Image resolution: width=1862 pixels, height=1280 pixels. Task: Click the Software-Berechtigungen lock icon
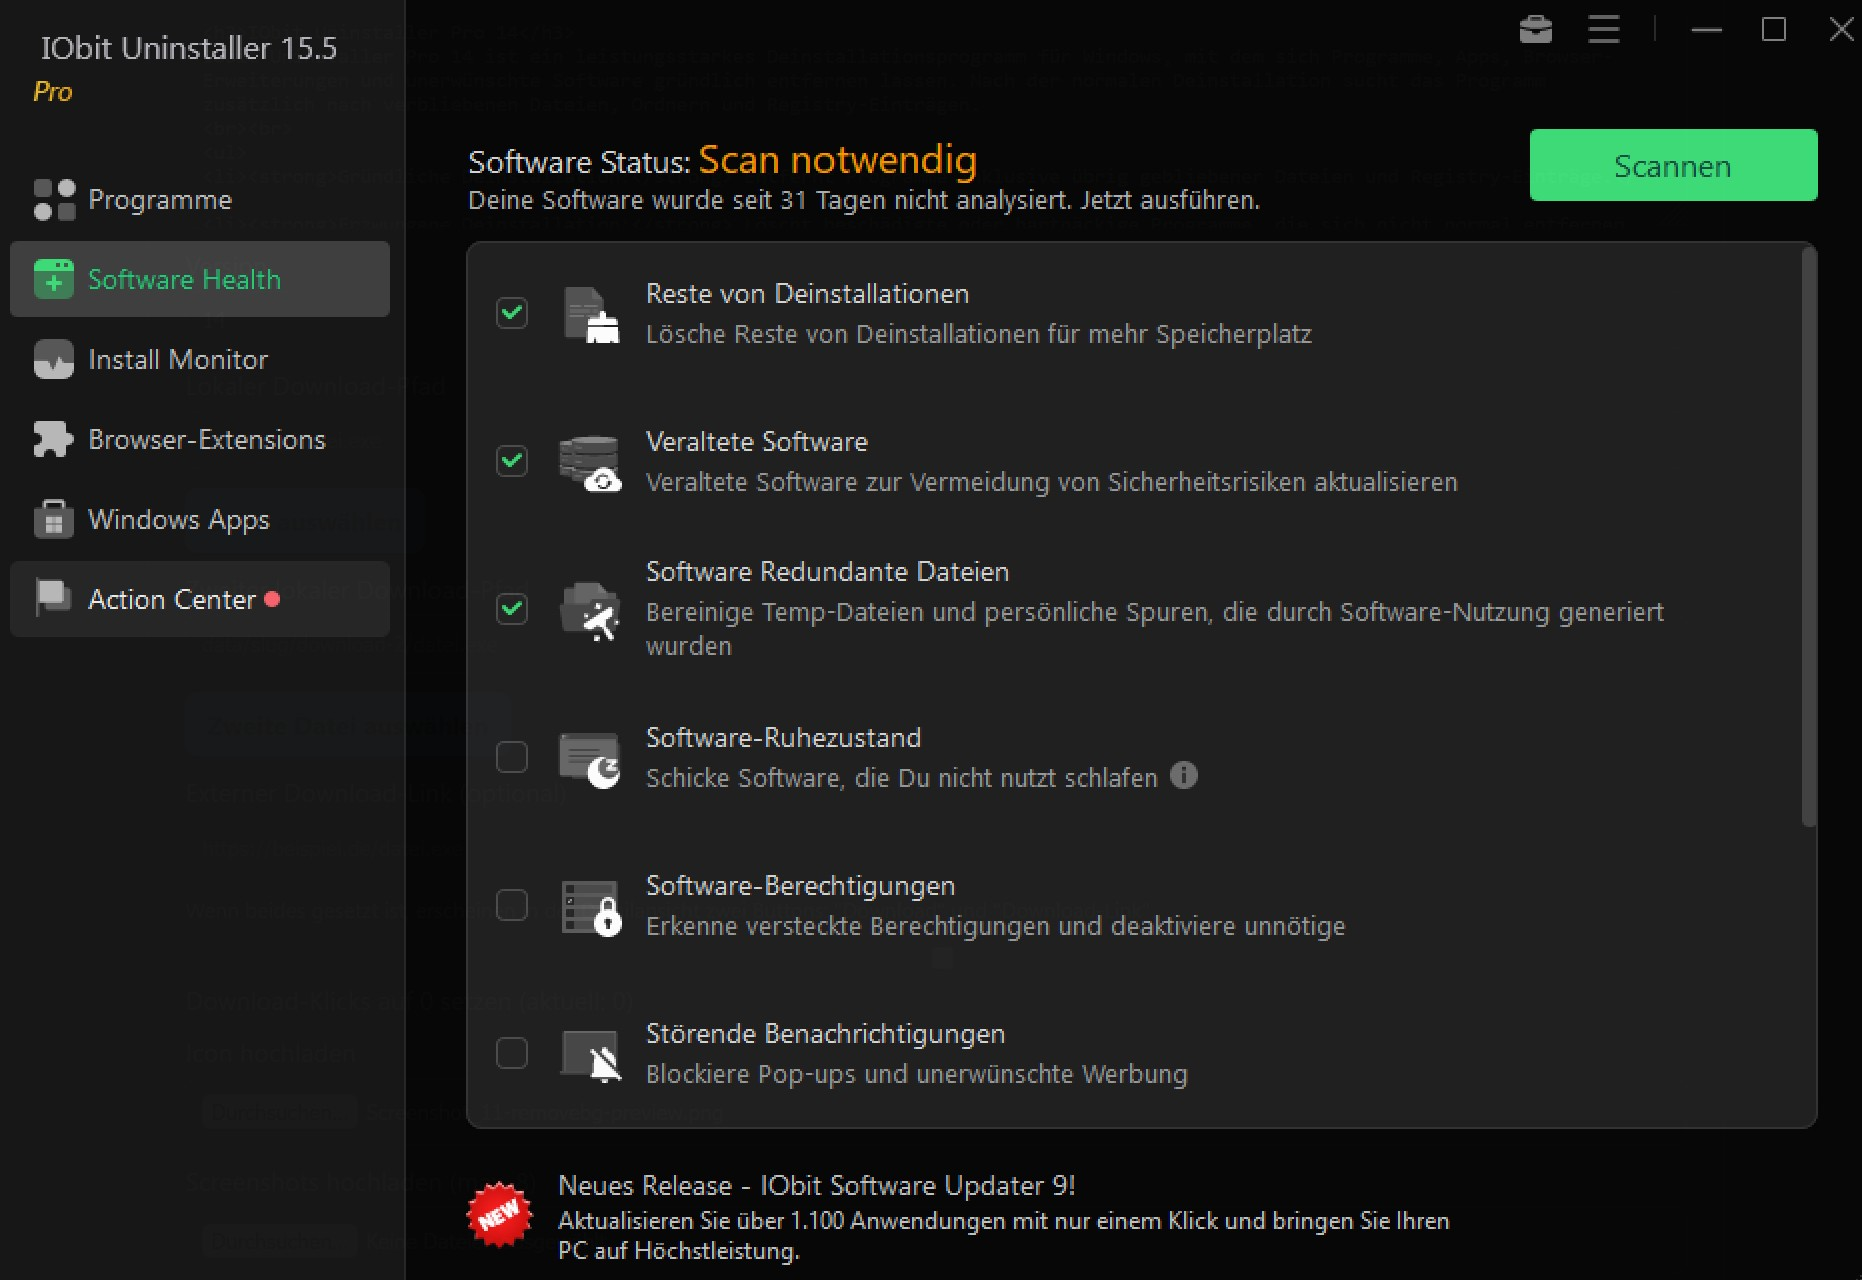coord(591,907)
